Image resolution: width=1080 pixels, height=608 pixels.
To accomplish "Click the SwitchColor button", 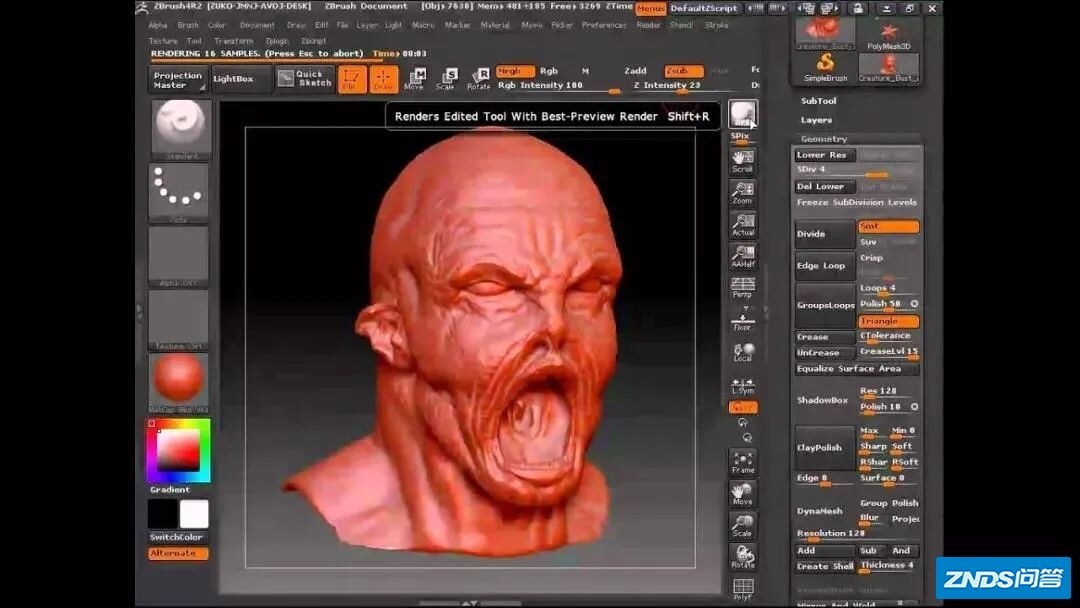I will point(176,537).
